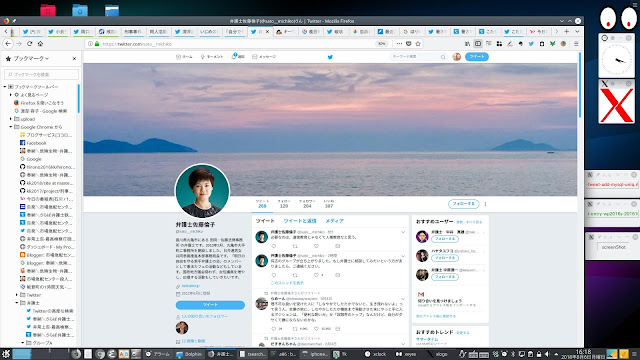
Task: Click the volume icon in system tray
Action: [547, 354]
